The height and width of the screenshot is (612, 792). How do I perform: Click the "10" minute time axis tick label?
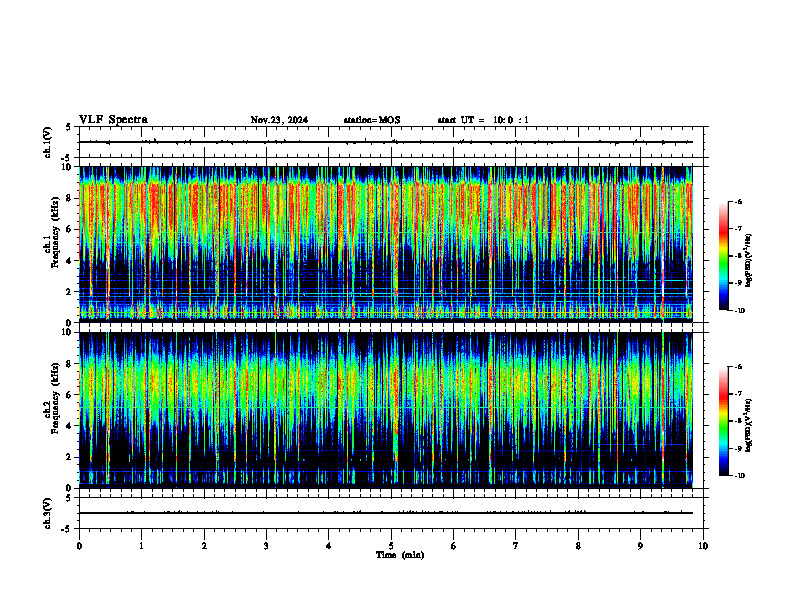(703, 546)
